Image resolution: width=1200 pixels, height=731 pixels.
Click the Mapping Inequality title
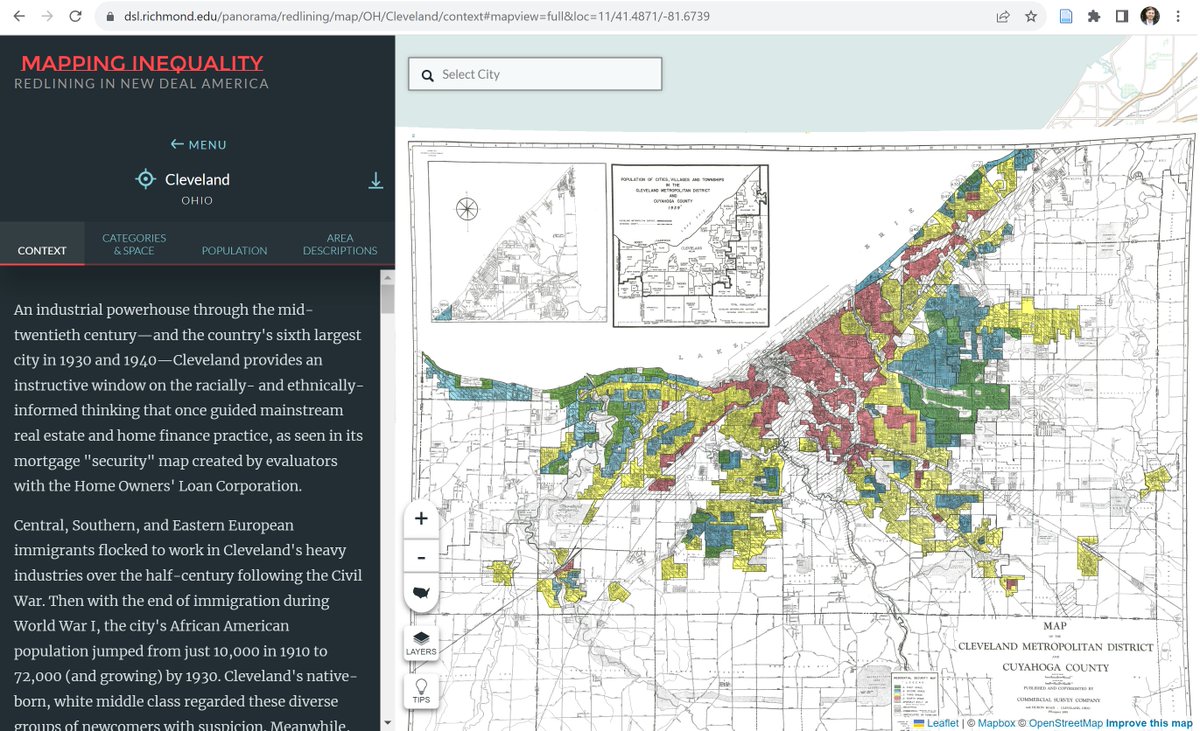tap(142, 63)
